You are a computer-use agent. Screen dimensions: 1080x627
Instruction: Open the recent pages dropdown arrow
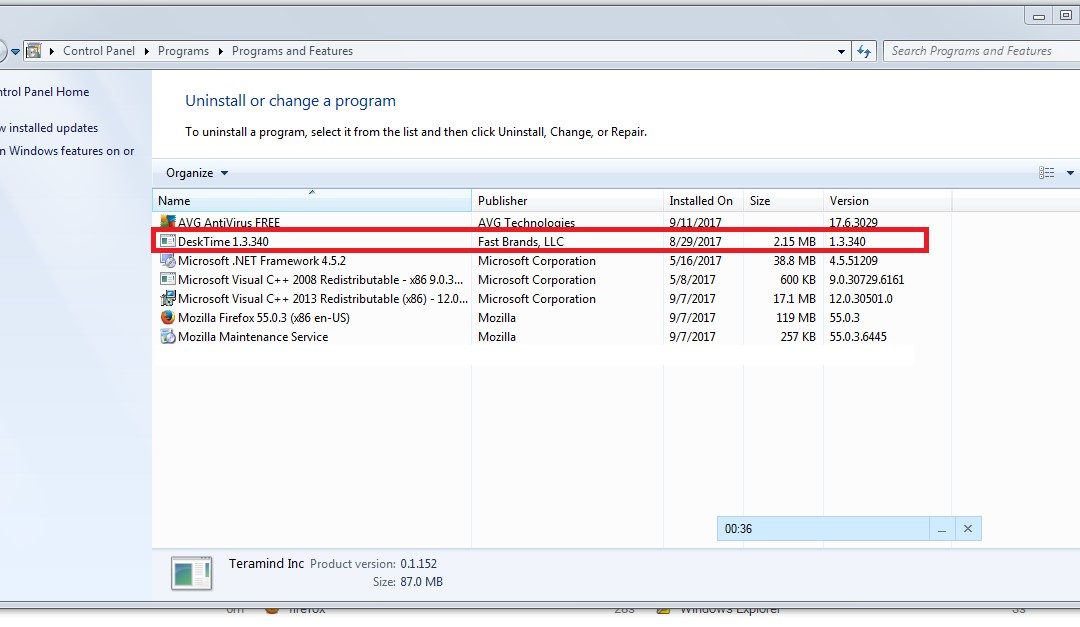point(15,52)
